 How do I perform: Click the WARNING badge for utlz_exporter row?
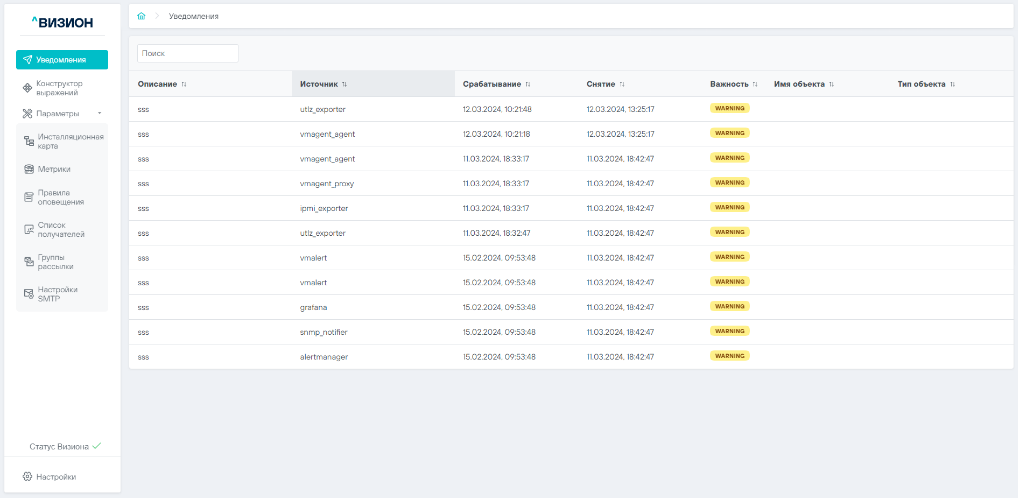[x=729, y=108]
